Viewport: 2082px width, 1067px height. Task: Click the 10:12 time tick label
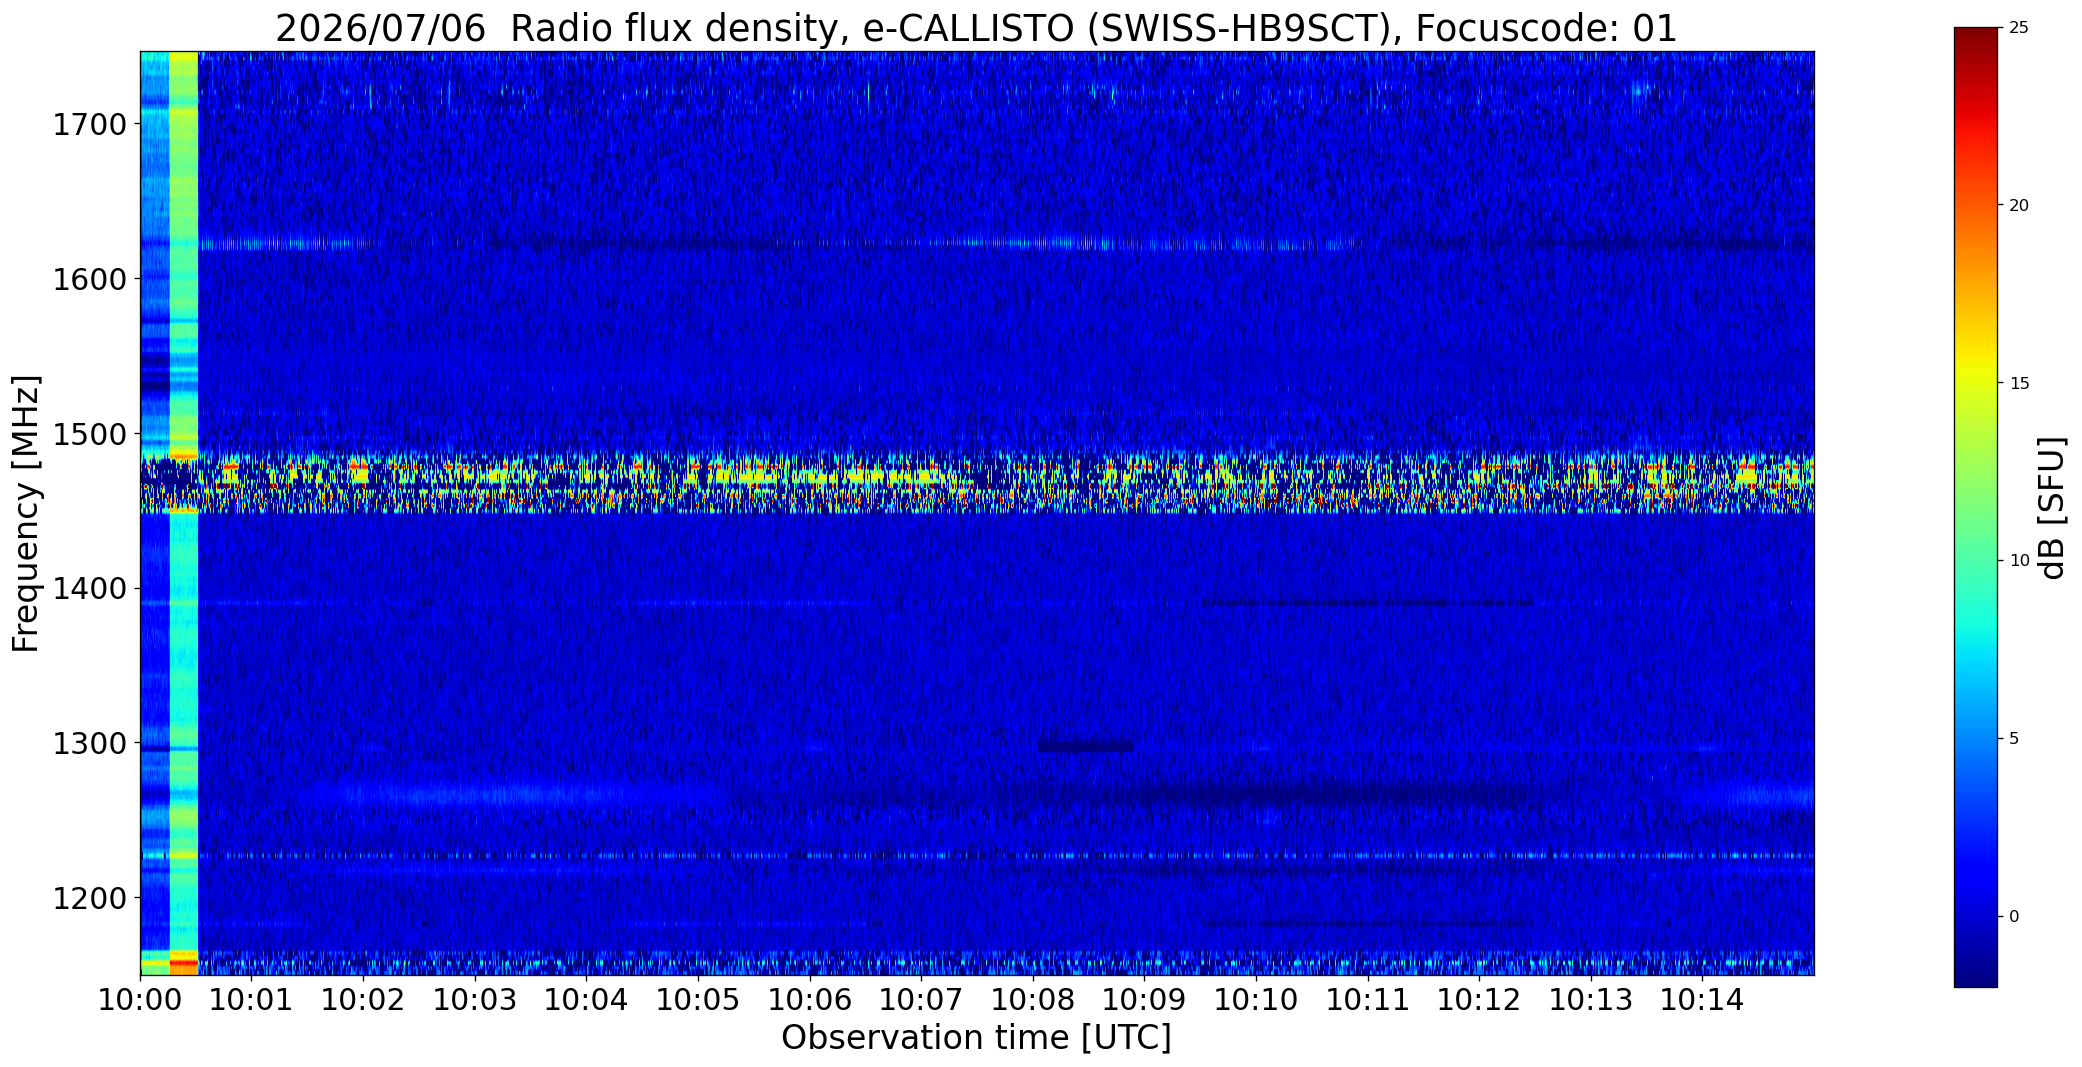click(x=1480, y=1000)
